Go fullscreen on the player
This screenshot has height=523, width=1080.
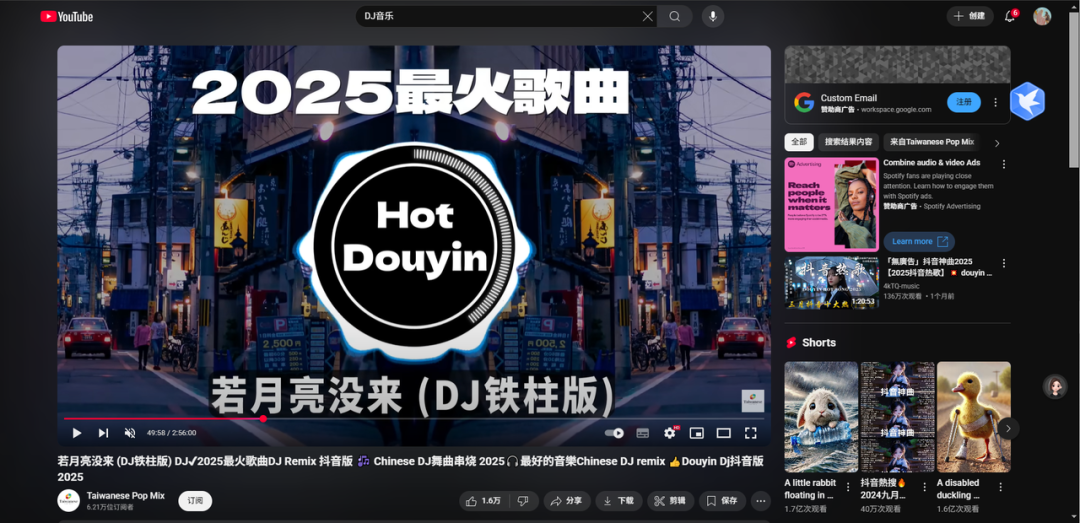(751, 433)
